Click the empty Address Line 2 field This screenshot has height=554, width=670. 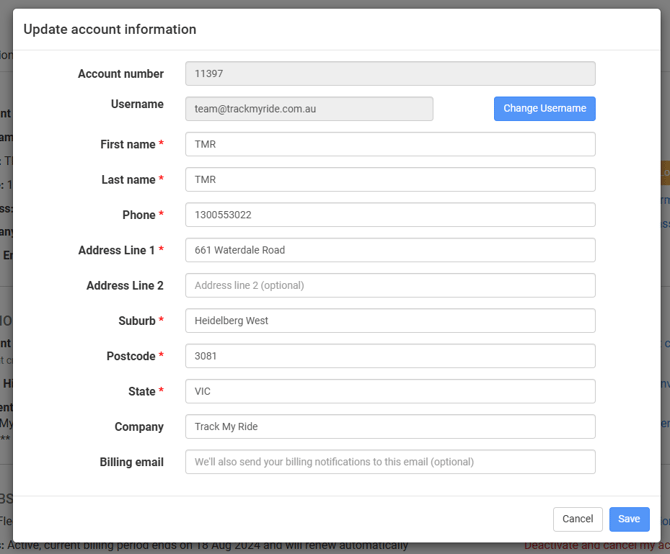[390, 286]
